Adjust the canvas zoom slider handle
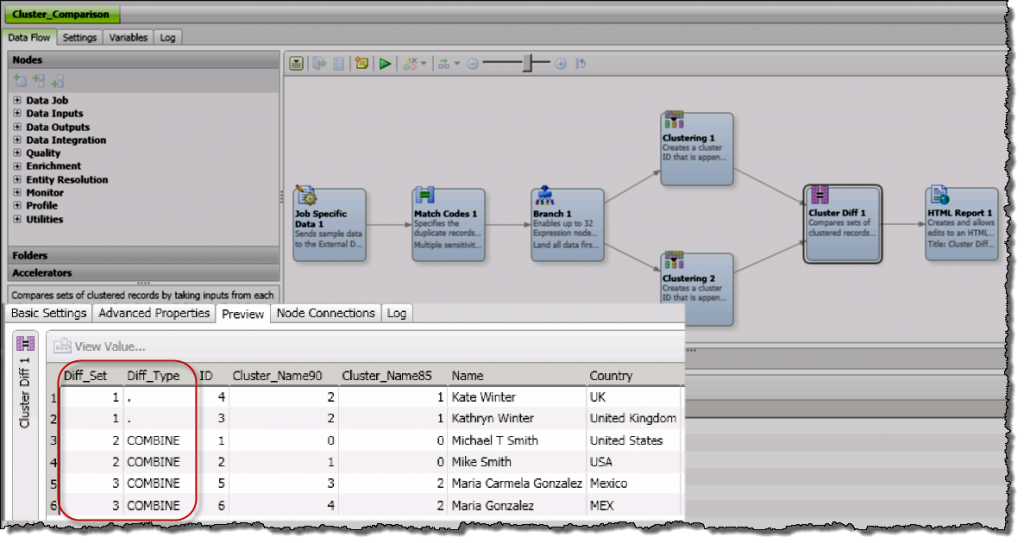Screen dimensions: 1024x543 528,63
